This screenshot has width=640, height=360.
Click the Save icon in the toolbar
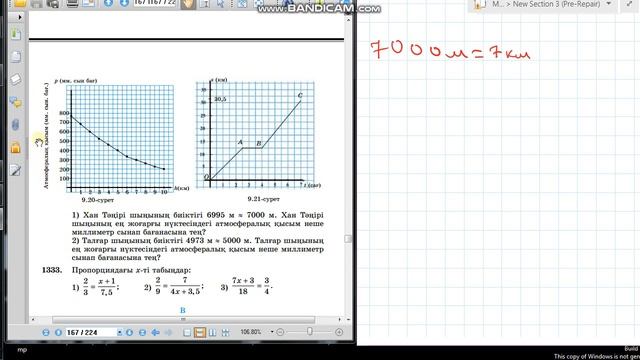37,4
